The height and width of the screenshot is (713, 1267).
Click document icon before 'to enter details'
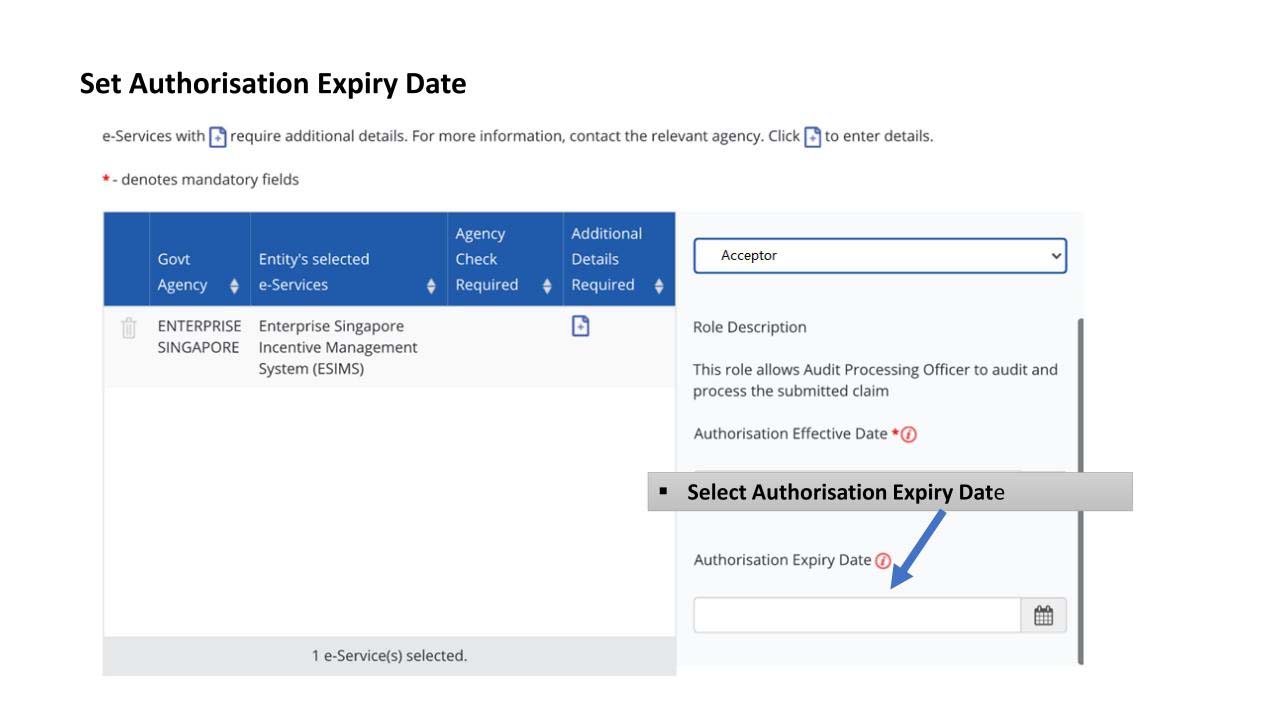coord(812,137)
